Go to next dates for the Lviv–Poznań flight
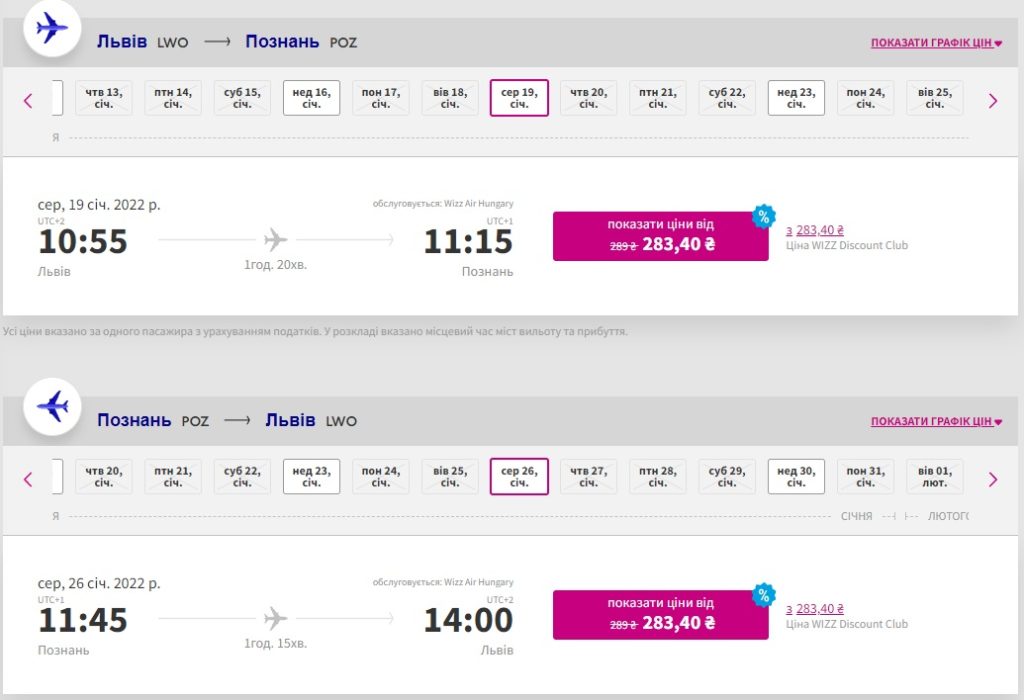1024x700 pixels. tap(993, 100)
